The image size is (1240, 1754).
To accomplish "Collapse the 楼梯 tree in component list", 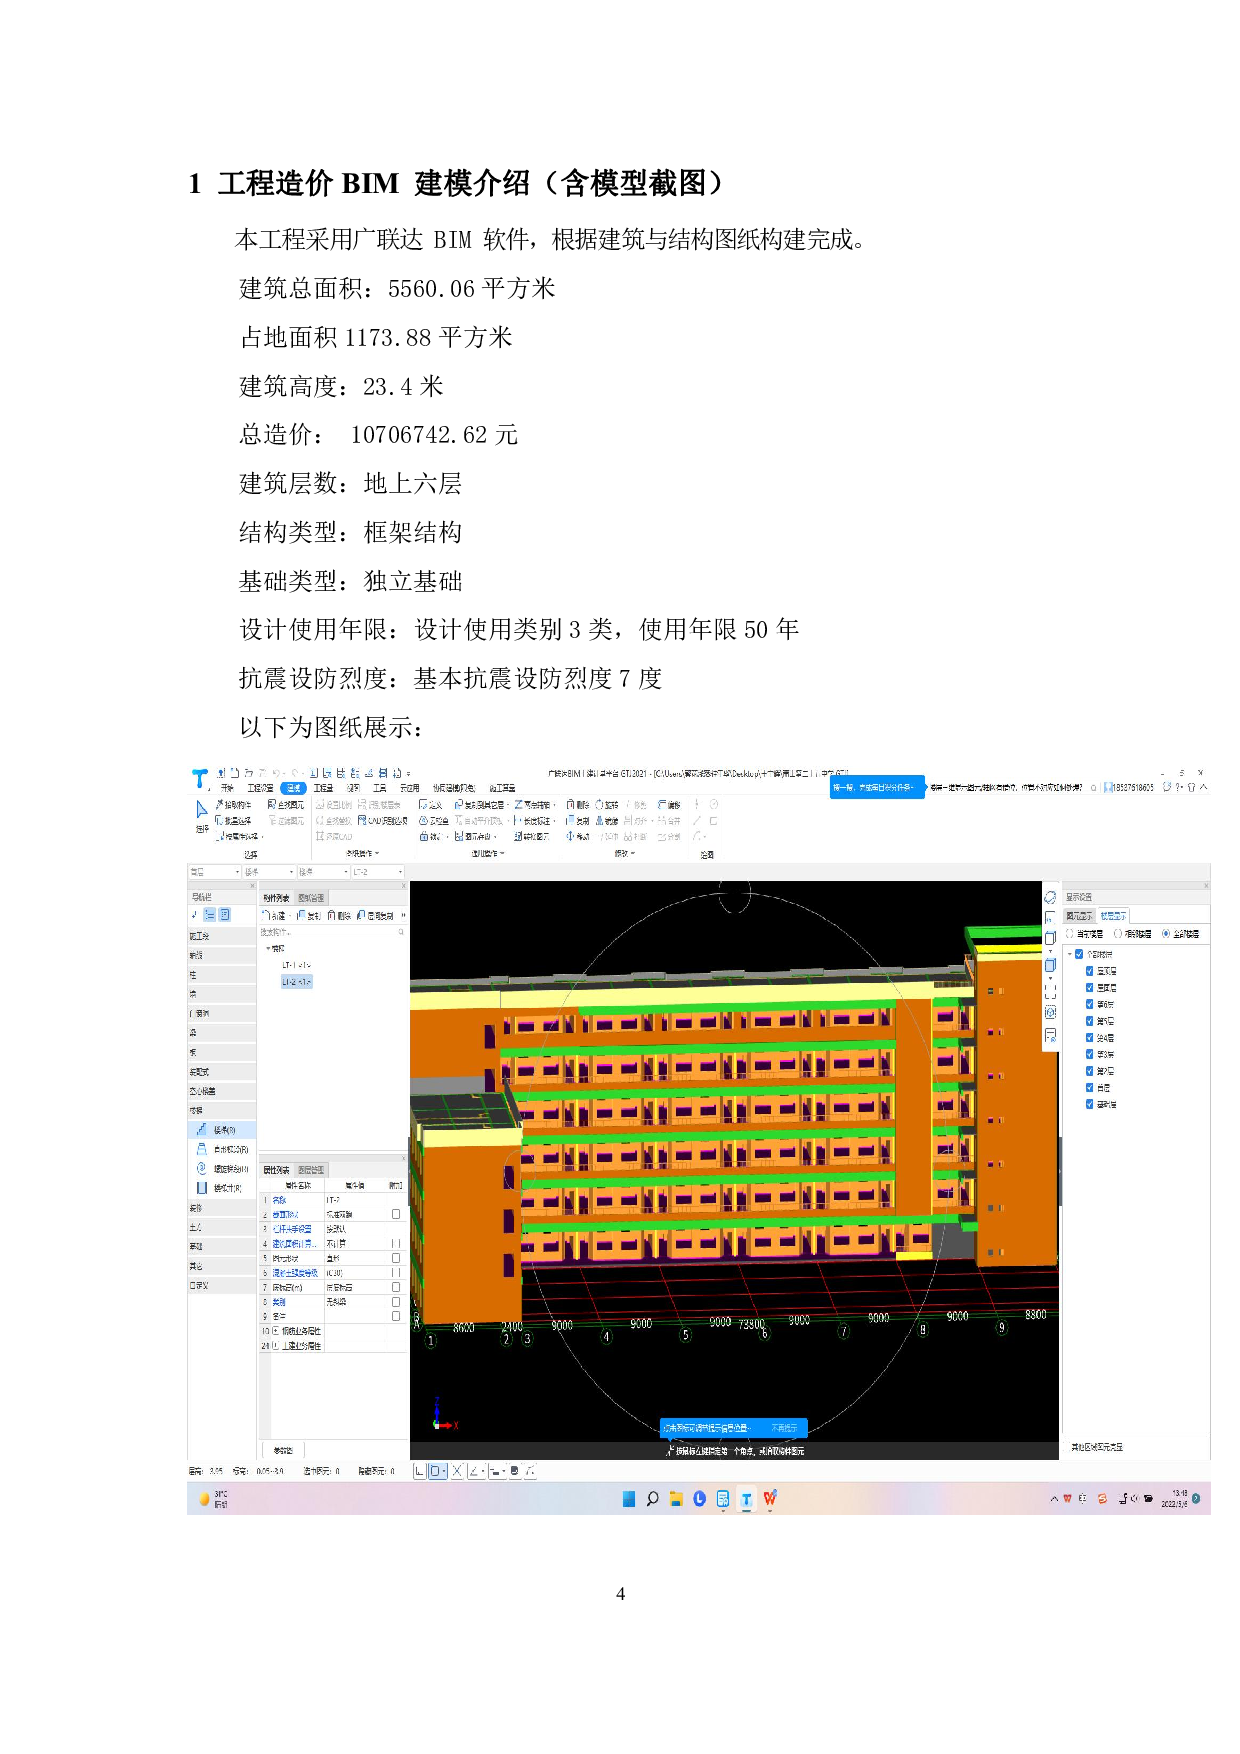I will (x=267, y=948).
